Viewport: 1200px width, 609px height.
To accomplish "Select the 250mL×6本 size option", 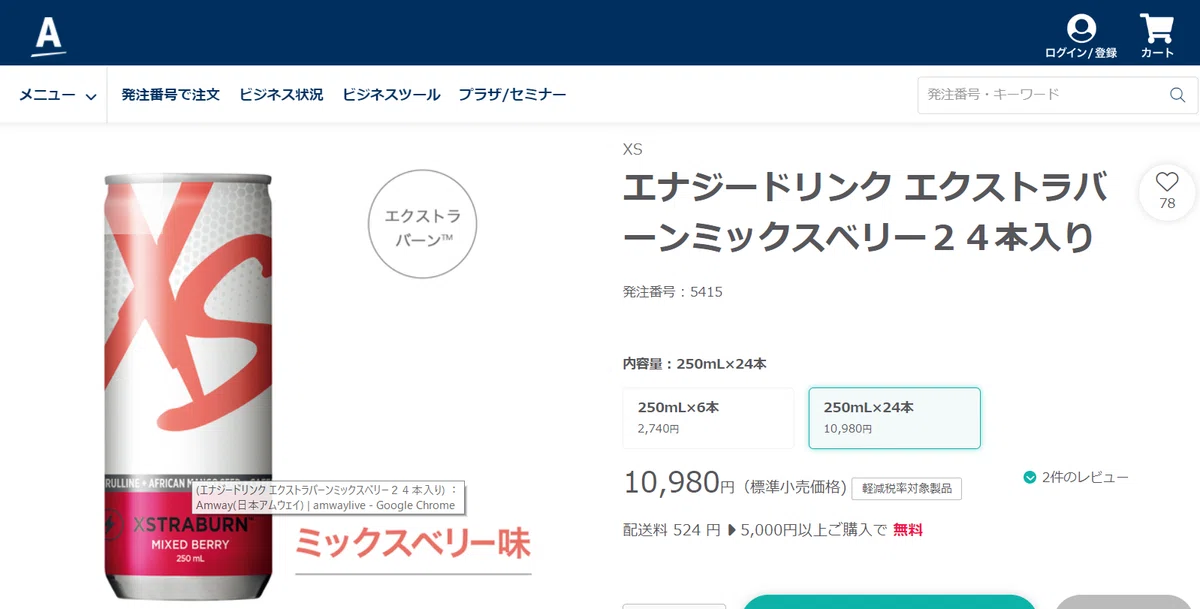I will tap(708, 418).
